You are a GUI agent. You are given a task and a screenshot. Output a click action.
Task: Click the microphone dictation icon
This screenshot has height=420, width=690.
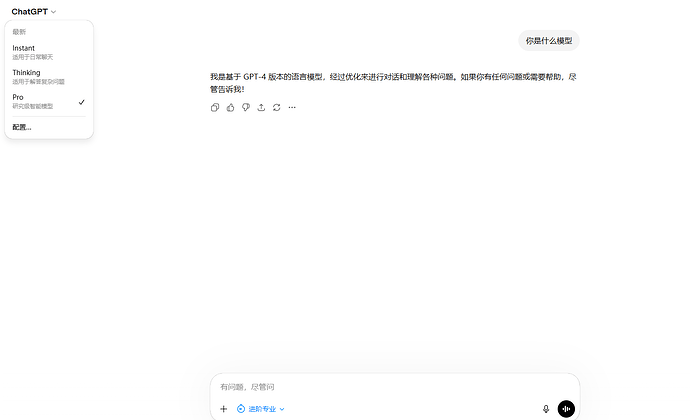click(x=546, y=409)
